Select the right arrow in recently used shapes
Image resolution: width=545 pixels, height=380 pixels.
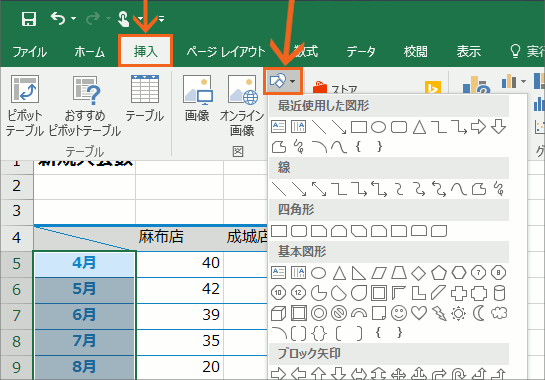click(x=478, y=127)
